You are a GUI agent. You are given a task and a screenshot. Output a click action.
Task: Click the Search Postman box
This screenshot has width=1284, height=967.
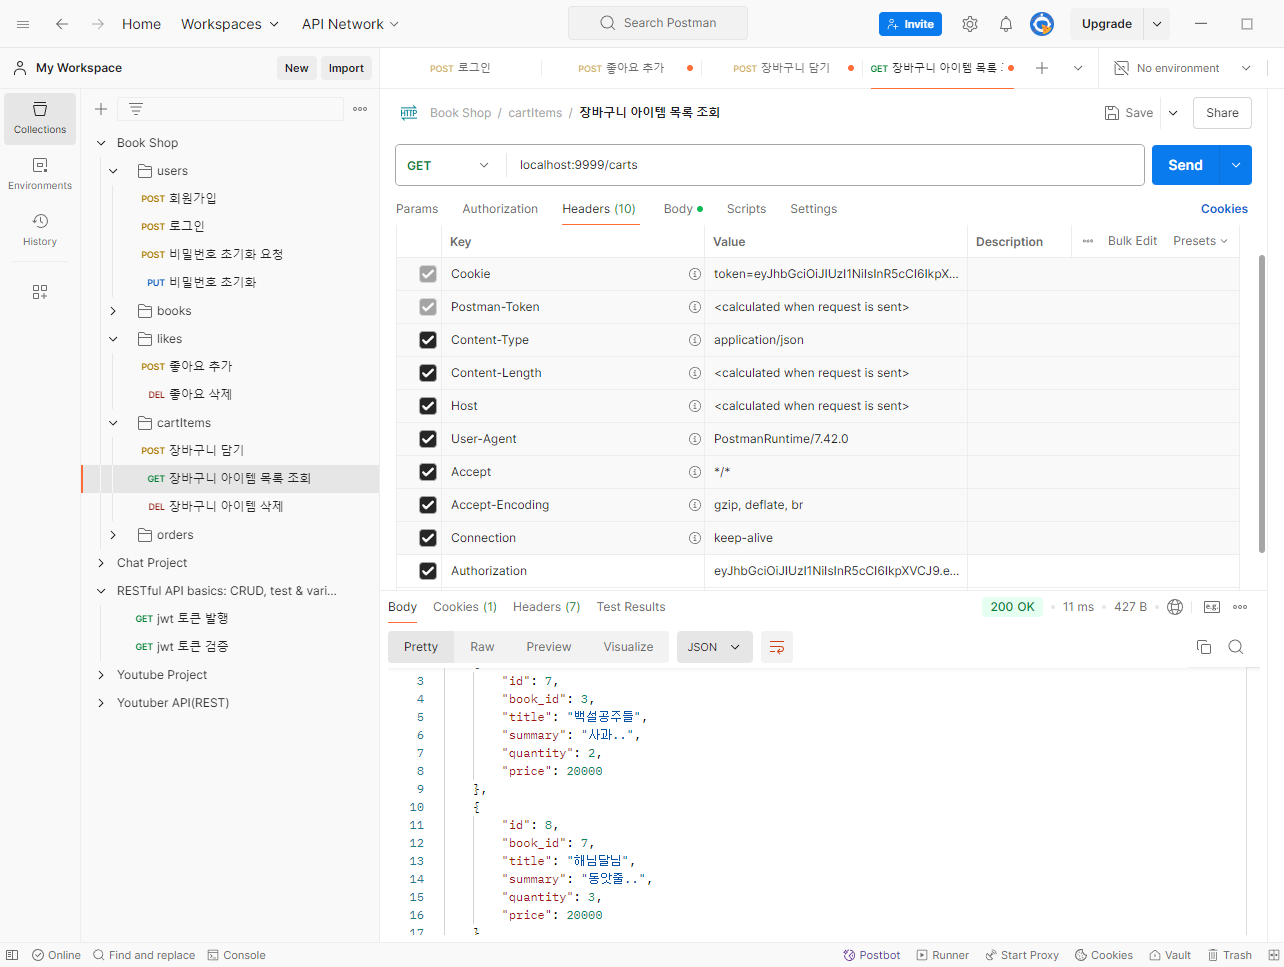(x=658, y=23)
